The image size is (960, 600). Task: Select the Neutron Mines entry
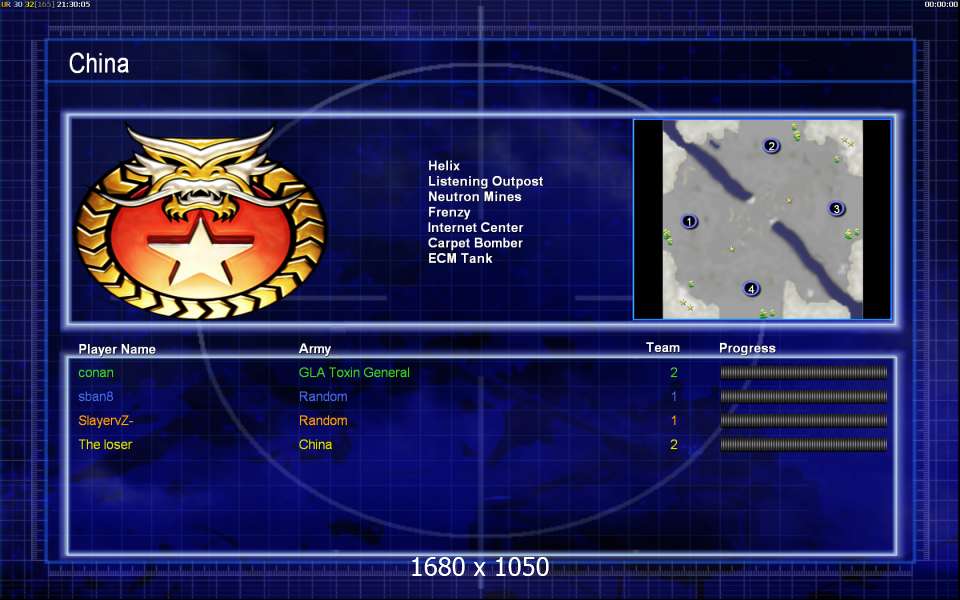474,197
